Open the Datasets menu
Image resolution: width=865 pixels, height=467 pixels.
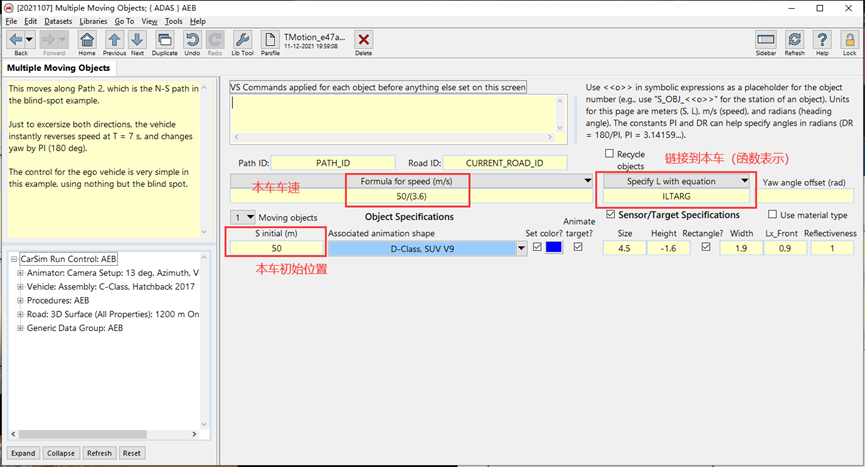[x=58, y=21]
